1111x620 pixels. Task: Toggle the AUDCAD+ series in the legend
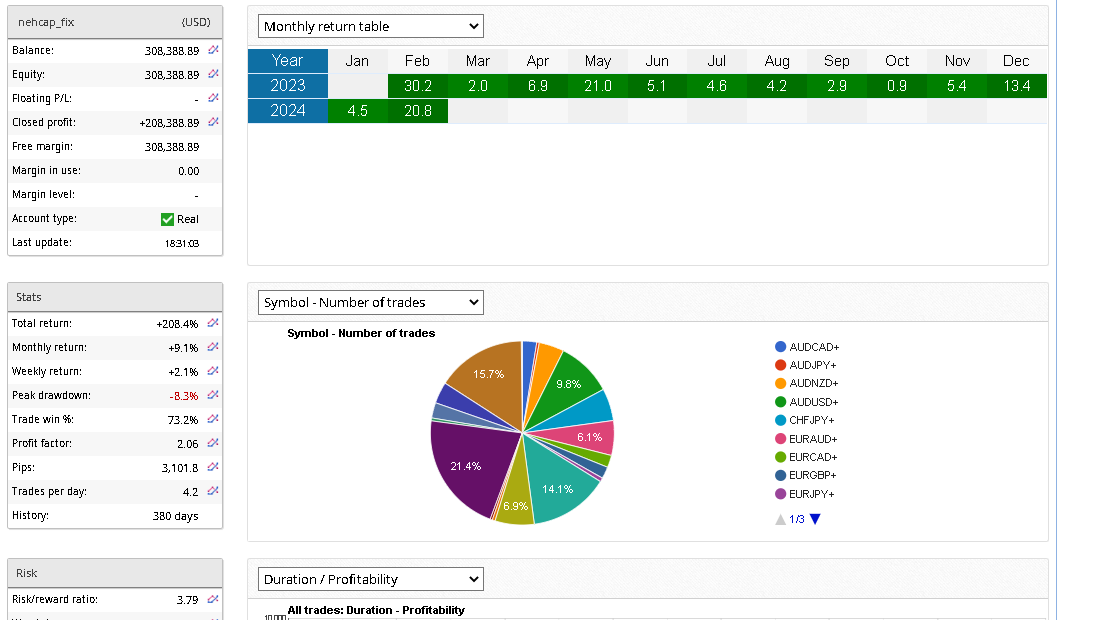[x=813, y=347]
